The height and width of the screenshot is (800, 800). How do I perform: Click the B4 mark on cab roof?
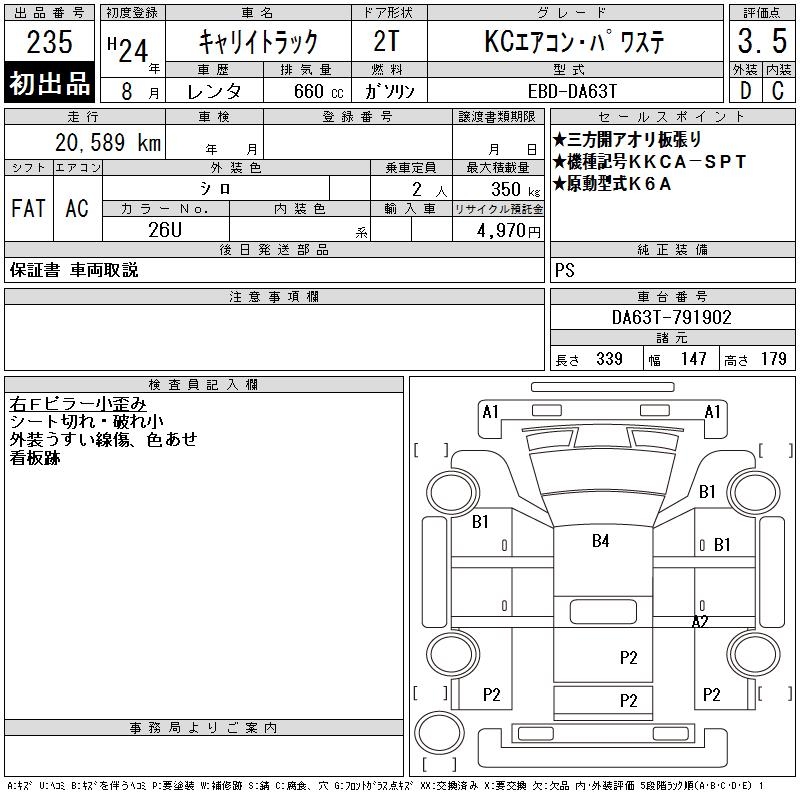601,541
